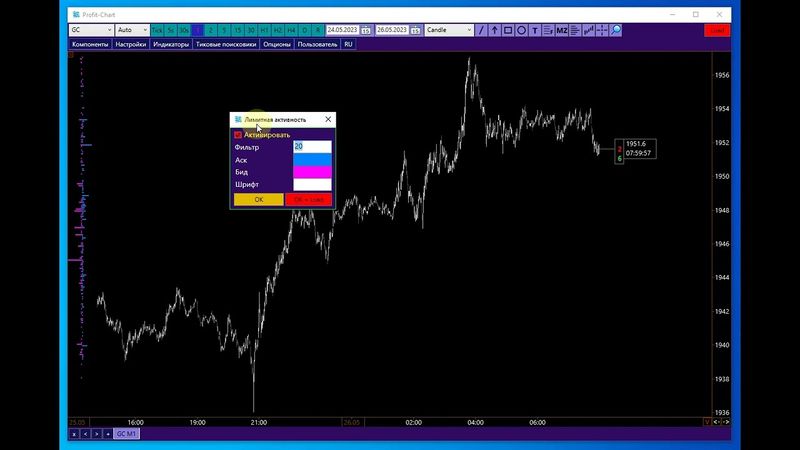The image size is (800, 450).
Task: Select the rectangle drawing tool
Action: [x=508, y=30]
